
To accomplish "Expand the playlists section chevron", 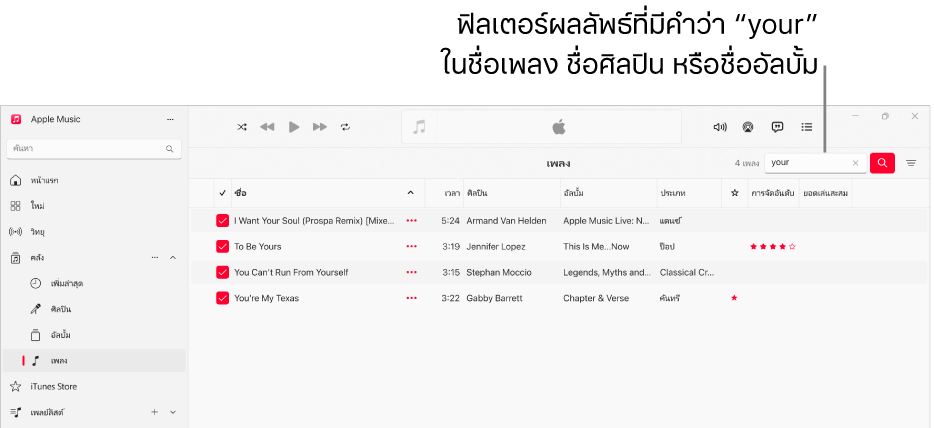I will pyautogui.click(x=173, y=412).
